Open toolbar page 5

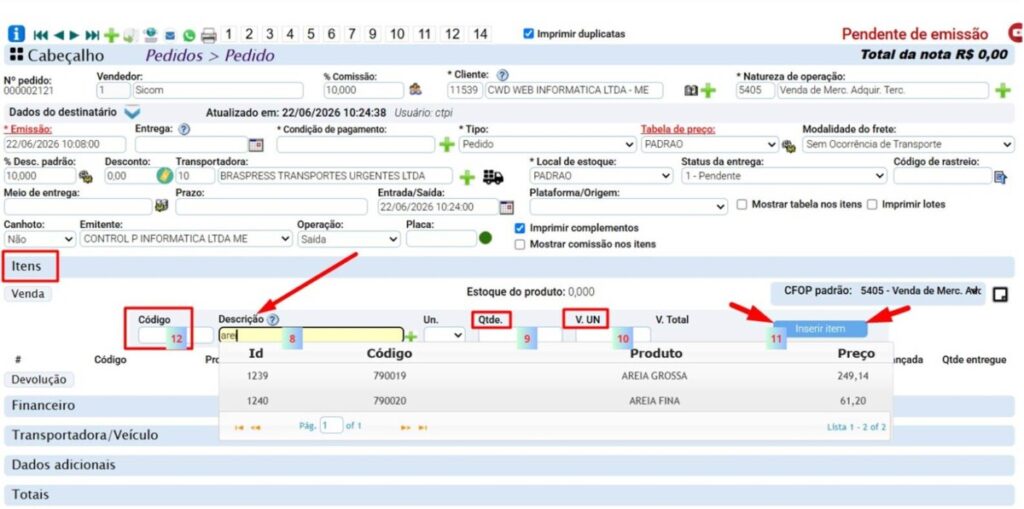[311, 34]
